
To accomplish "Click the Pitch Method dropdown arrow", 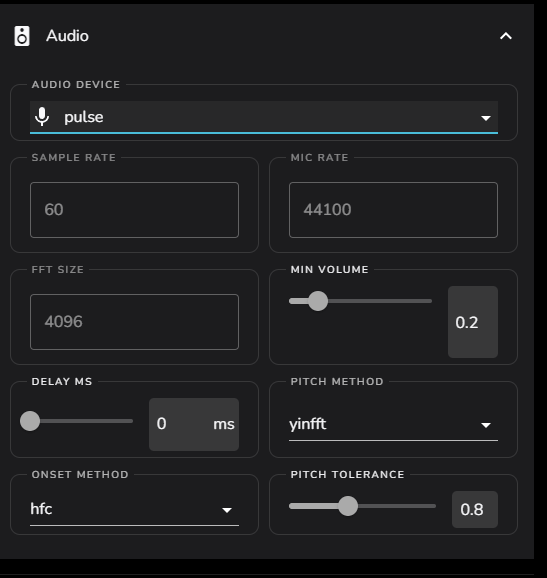I will tap(486, 425).
